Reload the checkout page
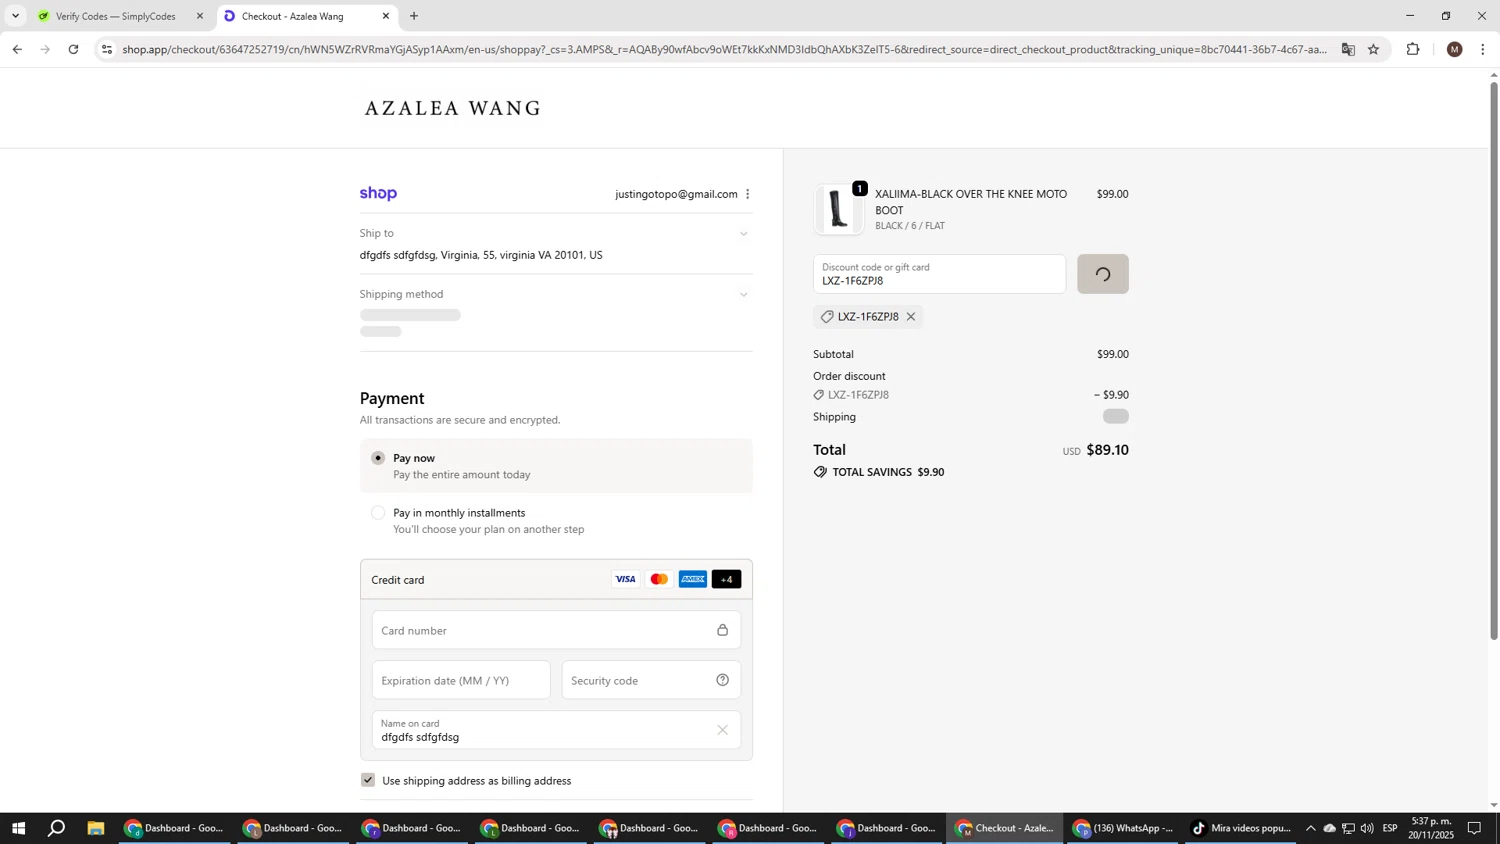The height and width of the screenshot is (844, 1500). [74, 49]
